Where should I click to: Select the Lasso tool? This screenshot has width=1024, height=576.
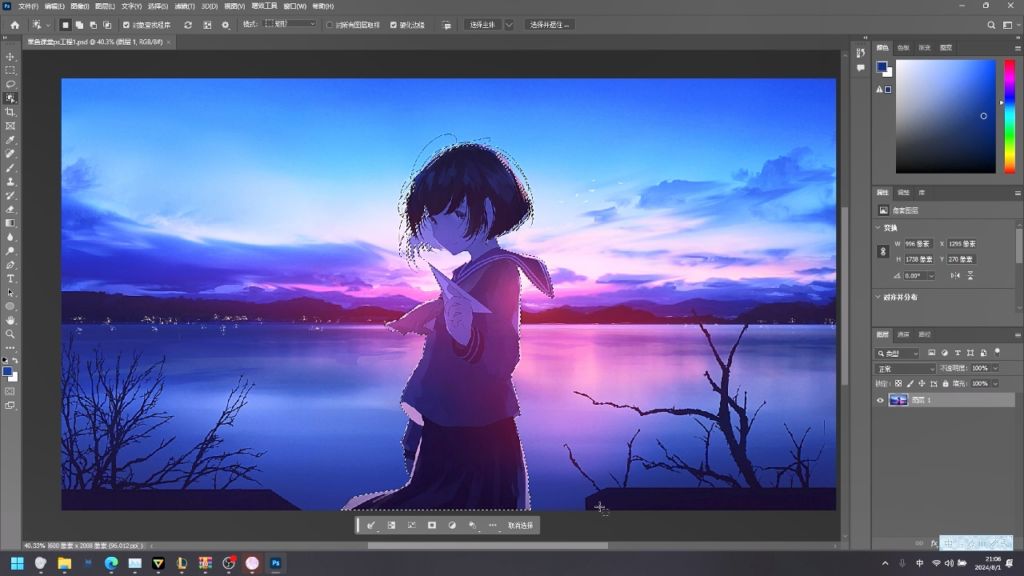pos(10,85)
